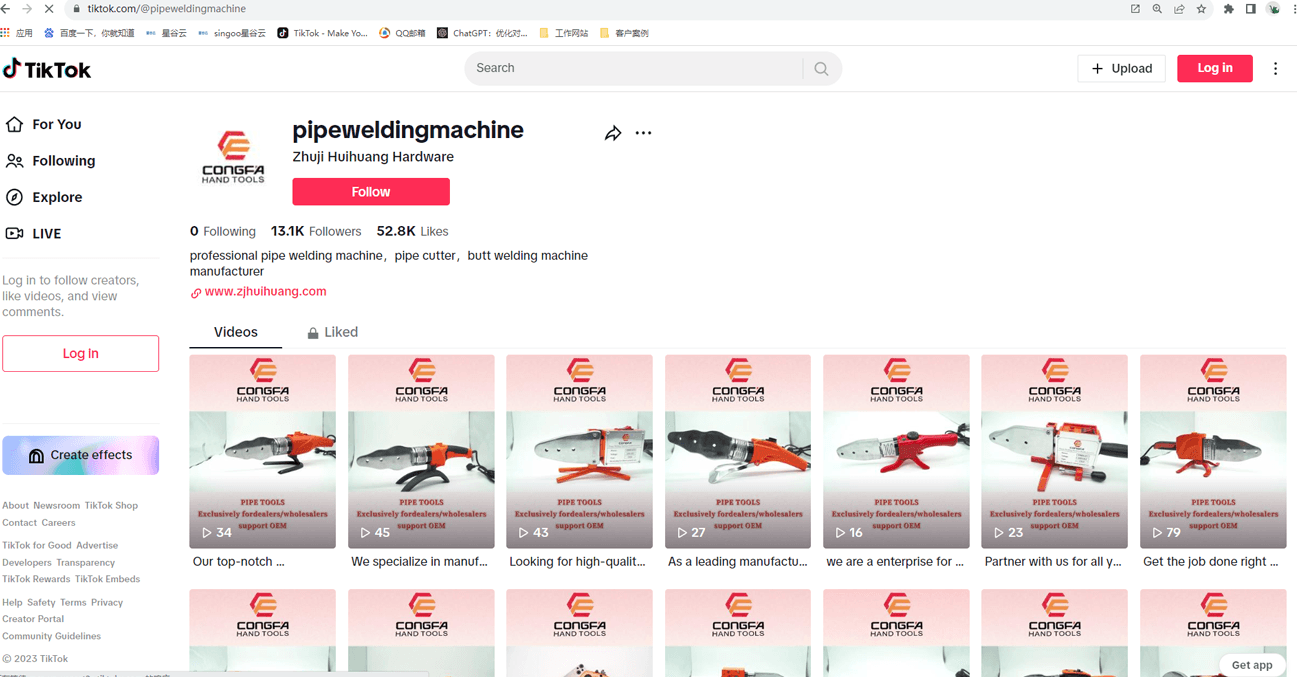Share the pipeweldingmachine profile

coord(613,133)
